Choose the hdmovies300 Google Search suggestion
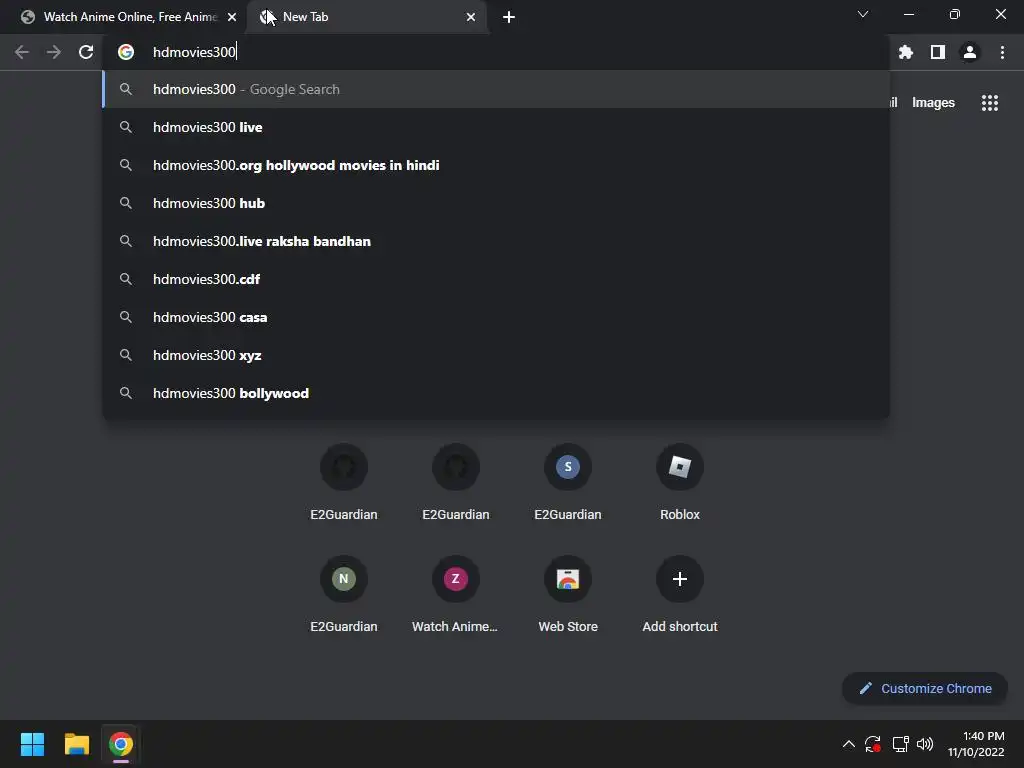Viewport: 1024px width, 768px height. tap(496, 89)
